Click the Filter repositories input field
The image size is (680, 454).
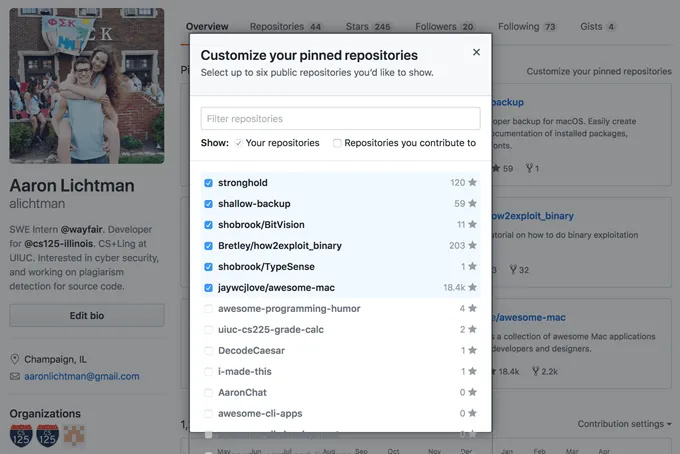(340, 119)
